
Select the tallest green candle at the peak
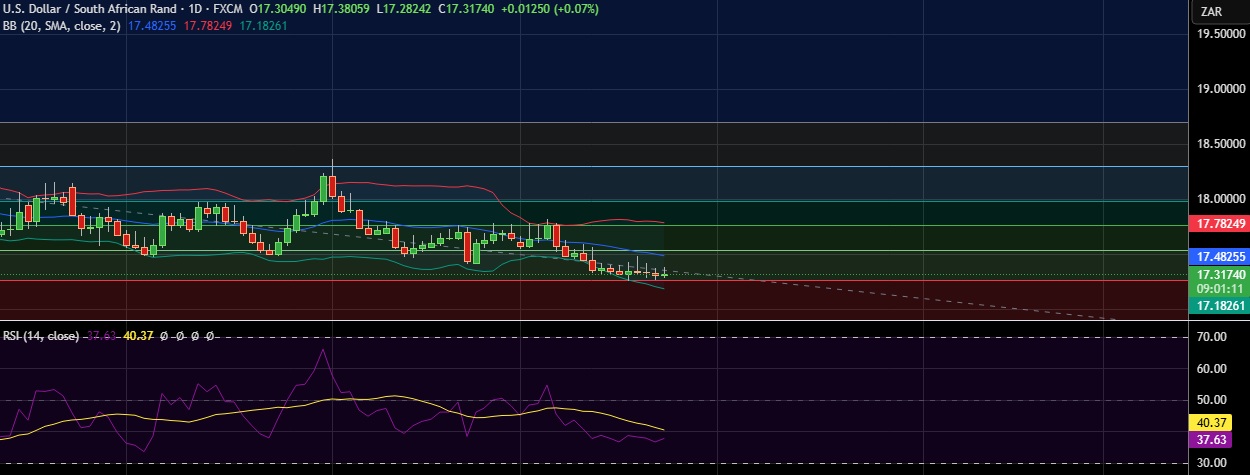[x=324, y=187]
